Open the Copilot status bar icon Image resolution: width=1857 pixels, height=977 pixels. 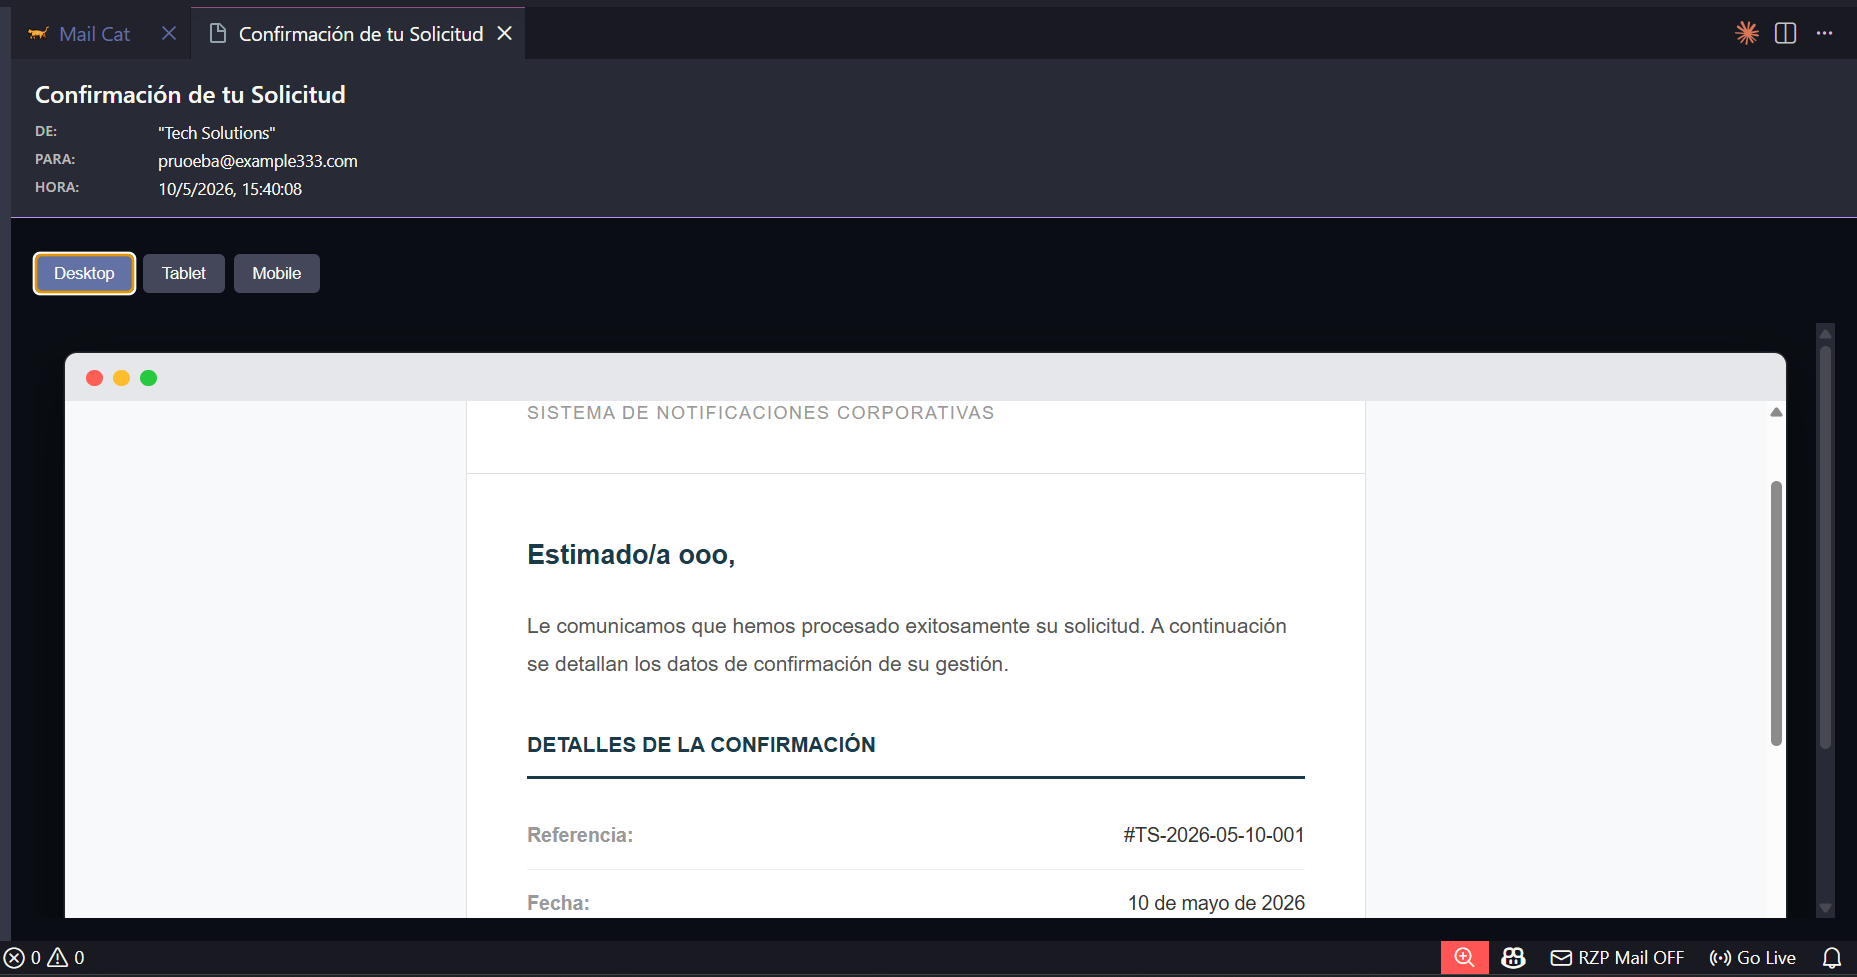click(x=1513, y=958)
